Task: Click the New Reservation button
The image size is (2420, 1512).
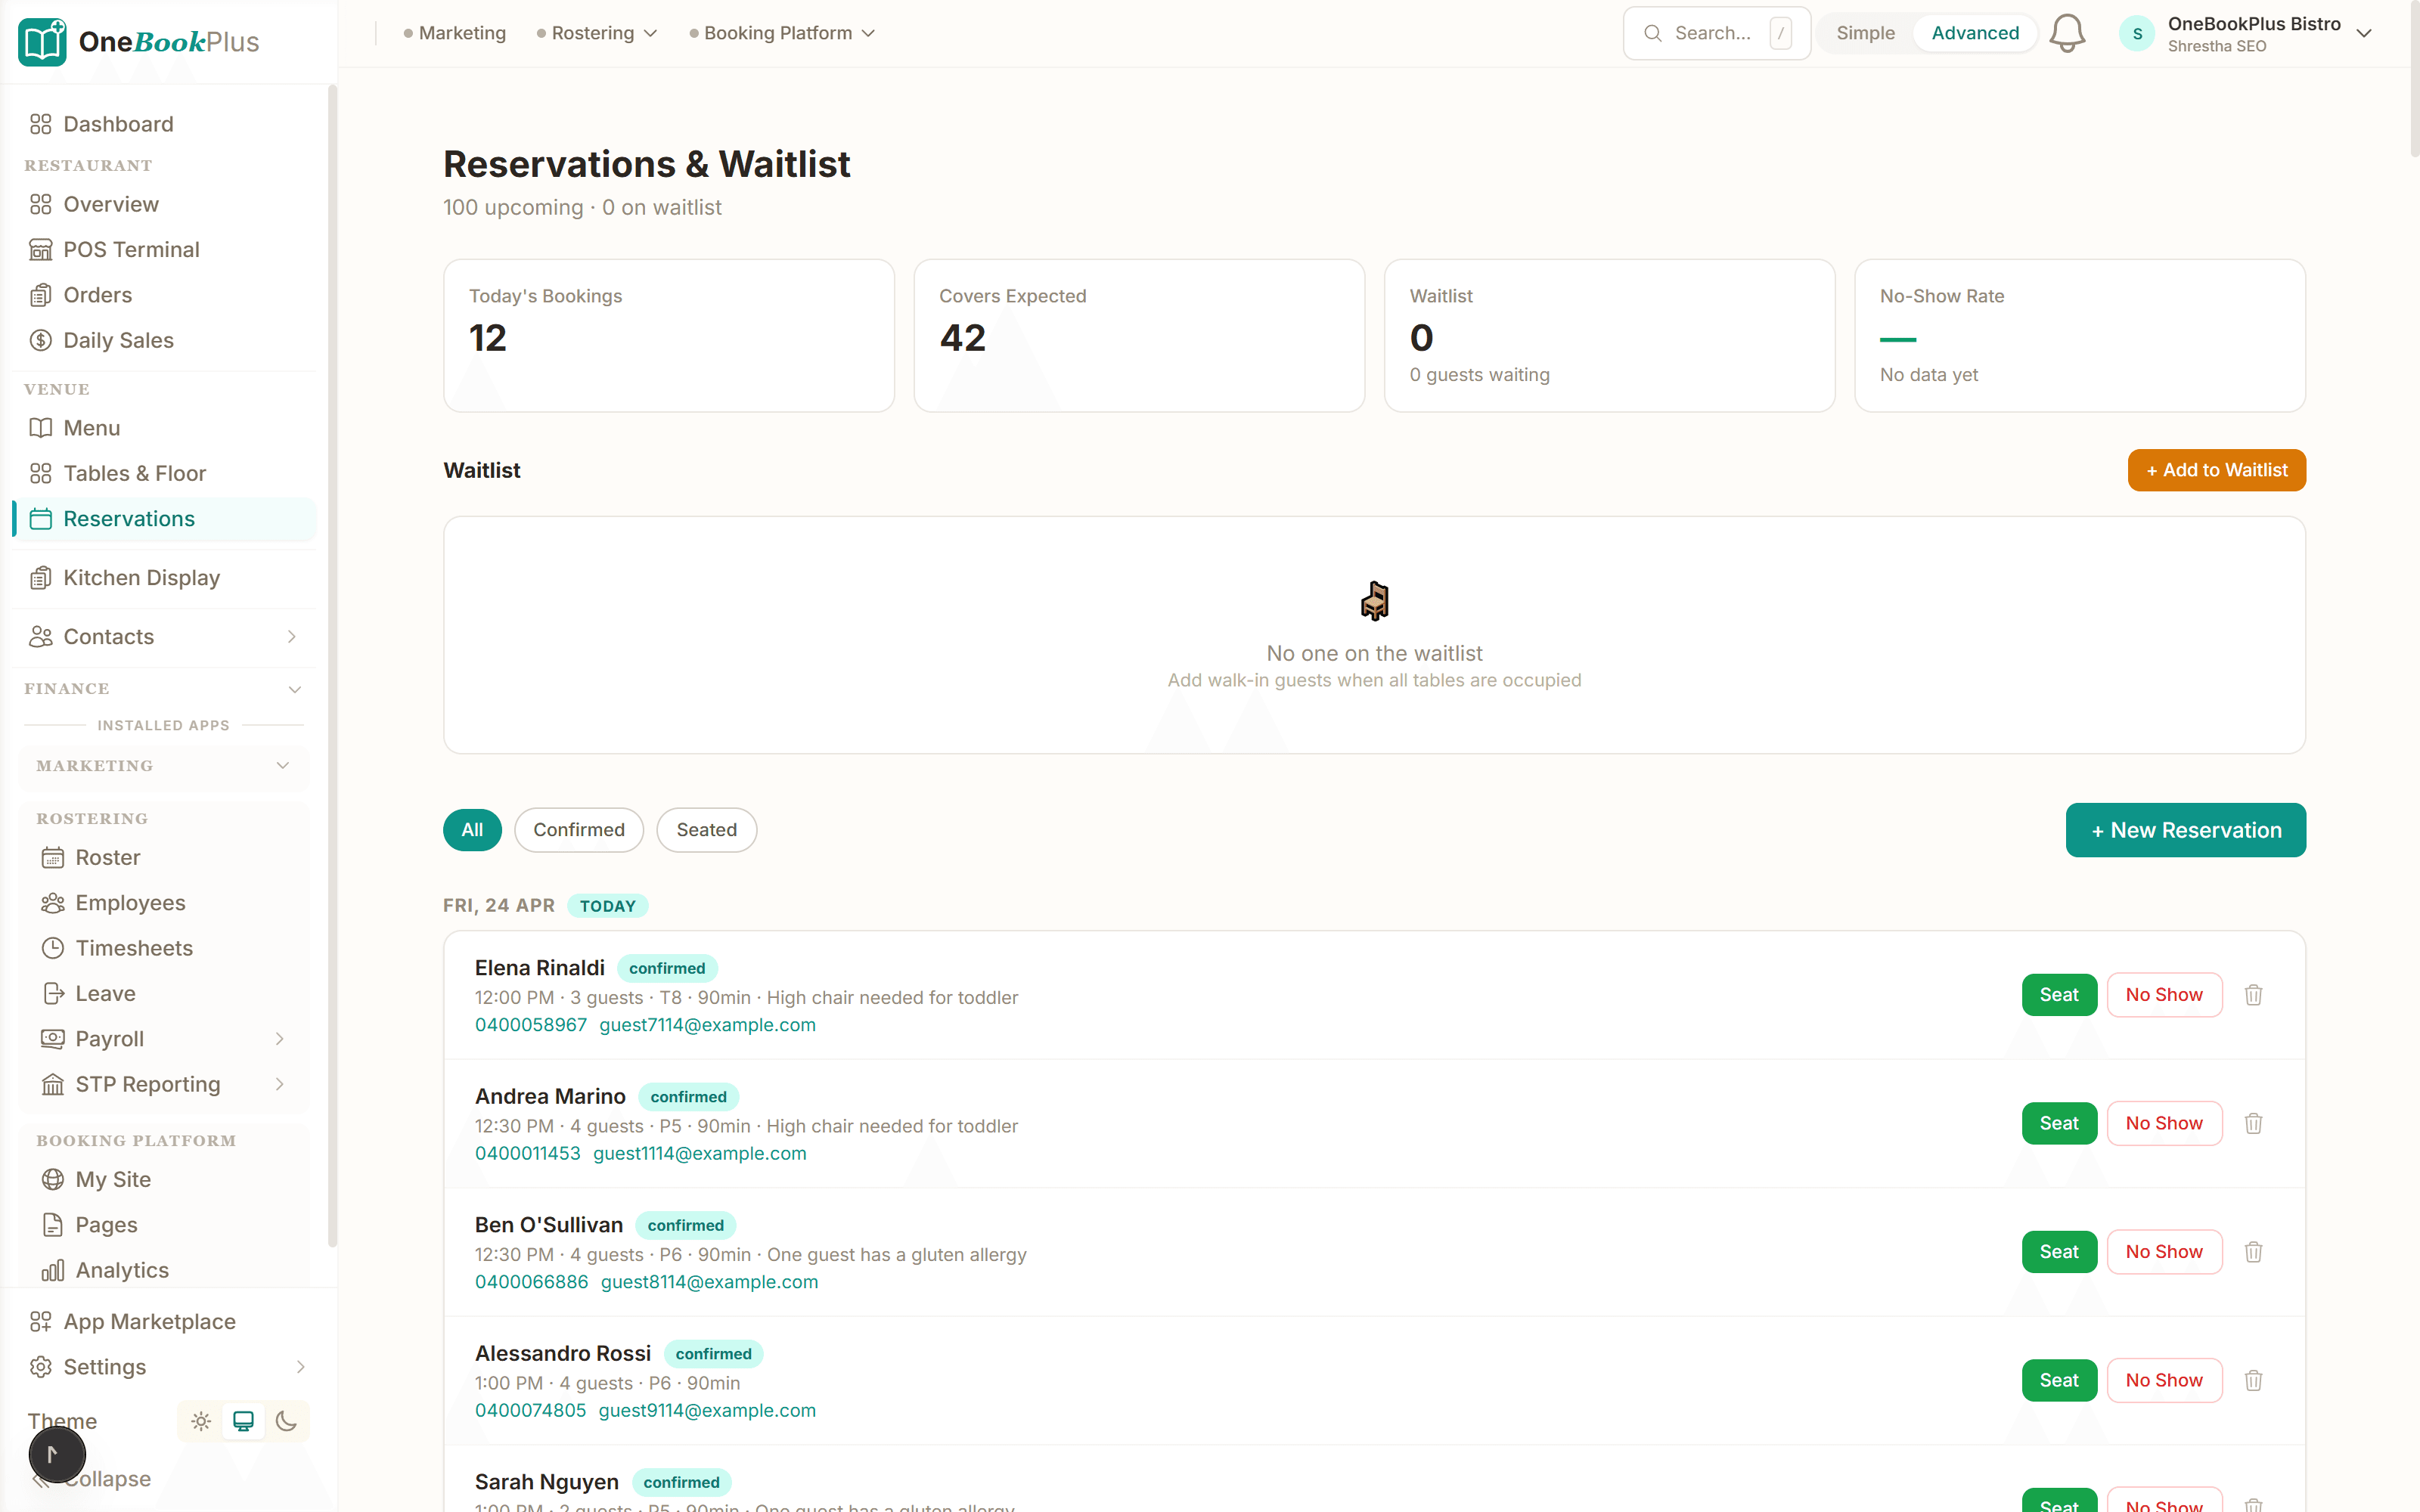Action: [2185, 830]
